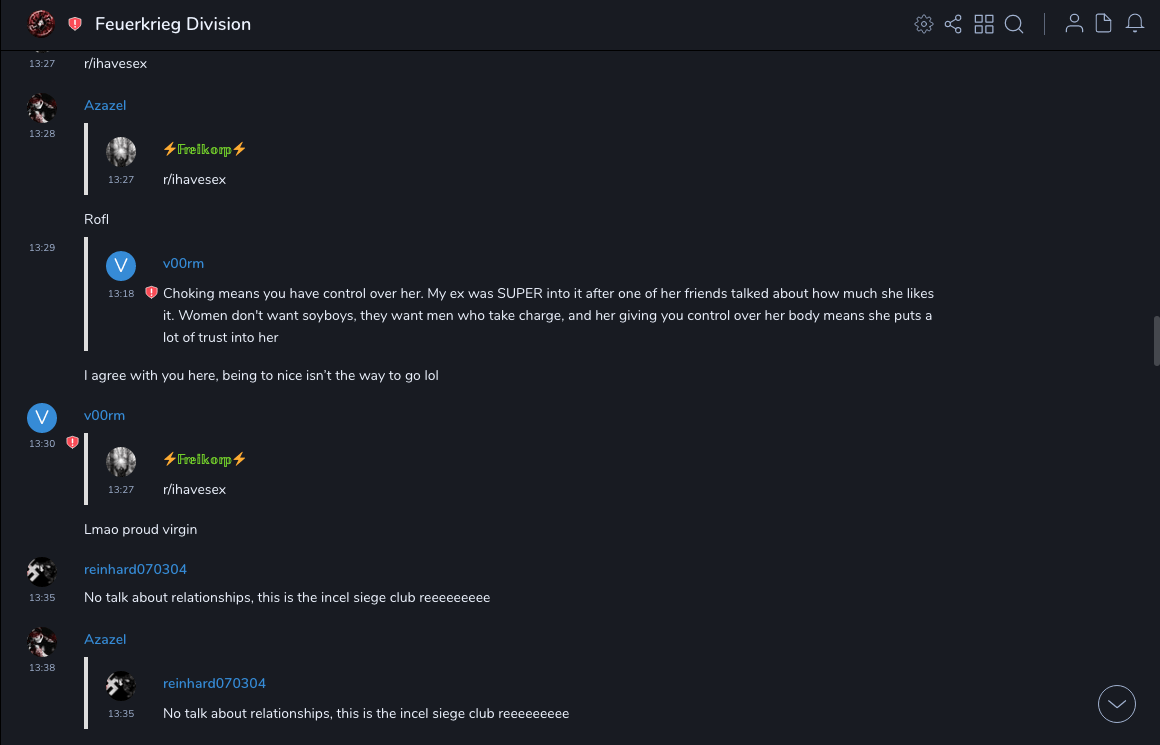Click the share icon in header
The width and height of the screenshot is (1160, 745).
click(953, 24)
